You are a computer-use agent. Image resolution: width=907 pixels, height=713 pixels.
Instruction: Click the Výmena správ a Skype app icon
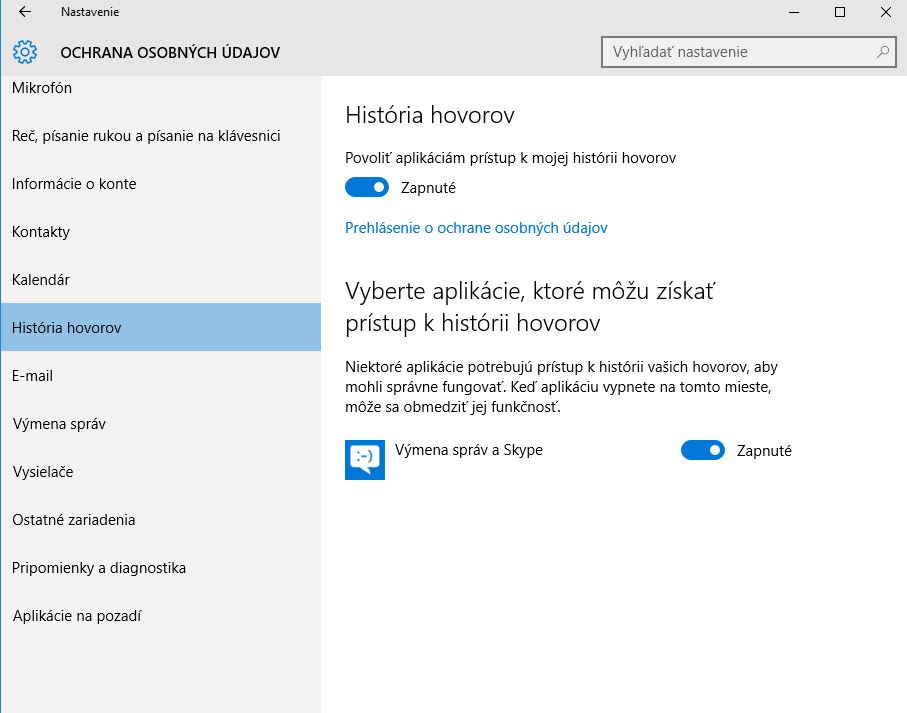[365, 460]
